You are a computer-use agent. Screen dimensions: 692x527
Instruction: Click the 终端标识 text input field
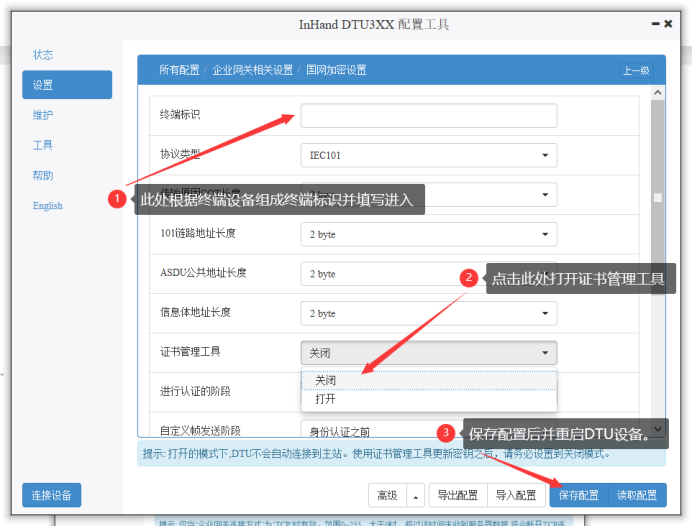pyautogui.click(x=428, y=116)
